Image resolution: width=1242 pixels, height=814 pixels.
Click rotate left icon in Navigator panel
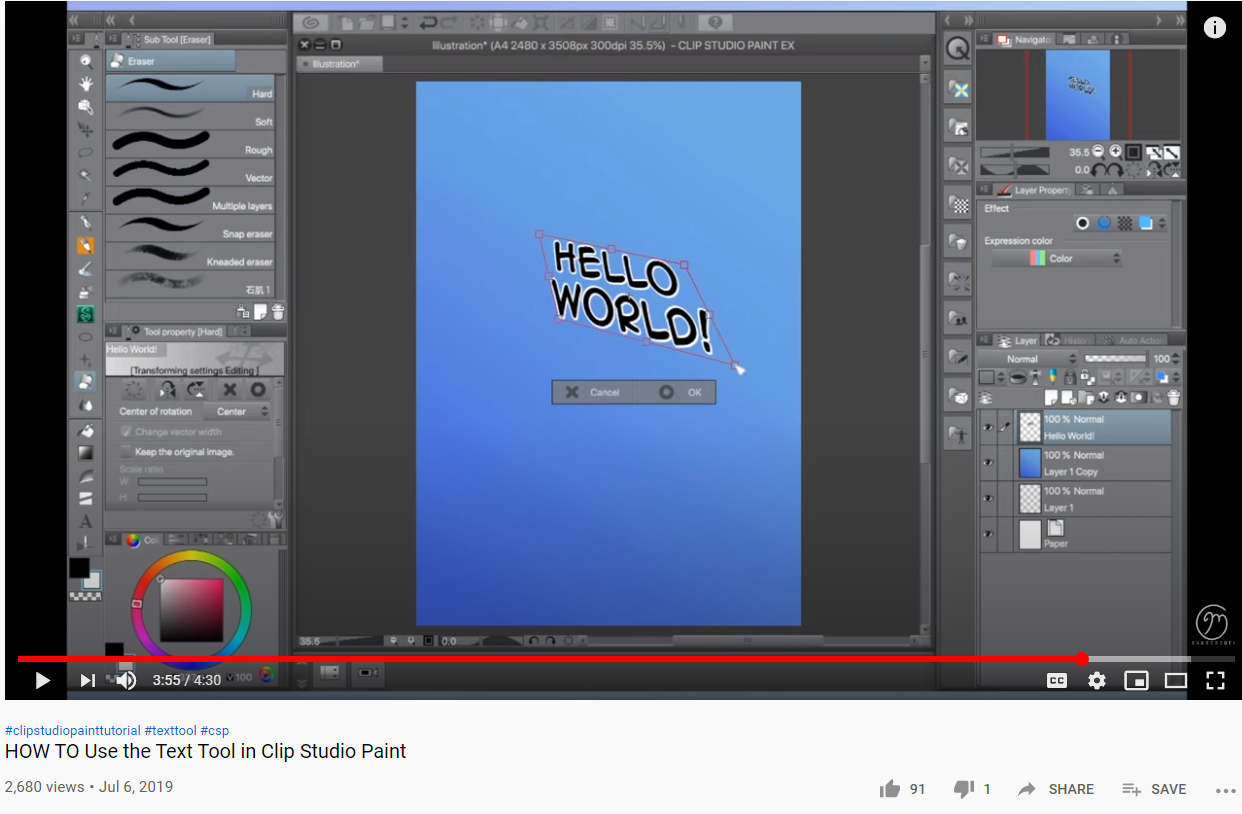point(1100,170)
